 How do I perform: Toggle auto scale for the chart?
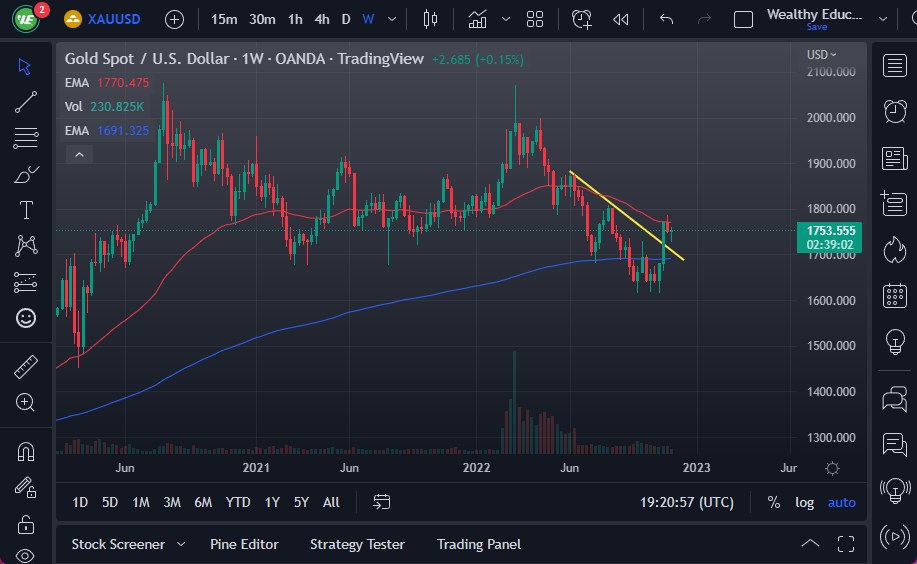(x=841, y=502)
